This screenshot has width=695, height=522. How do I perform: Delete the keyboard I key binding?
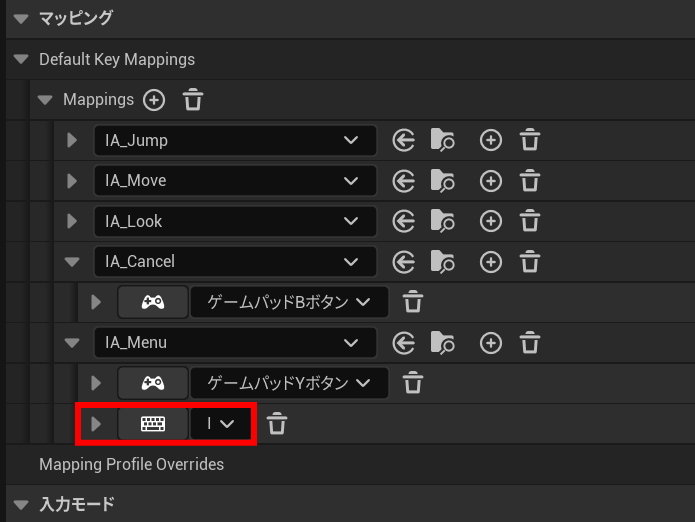(277, 424)
